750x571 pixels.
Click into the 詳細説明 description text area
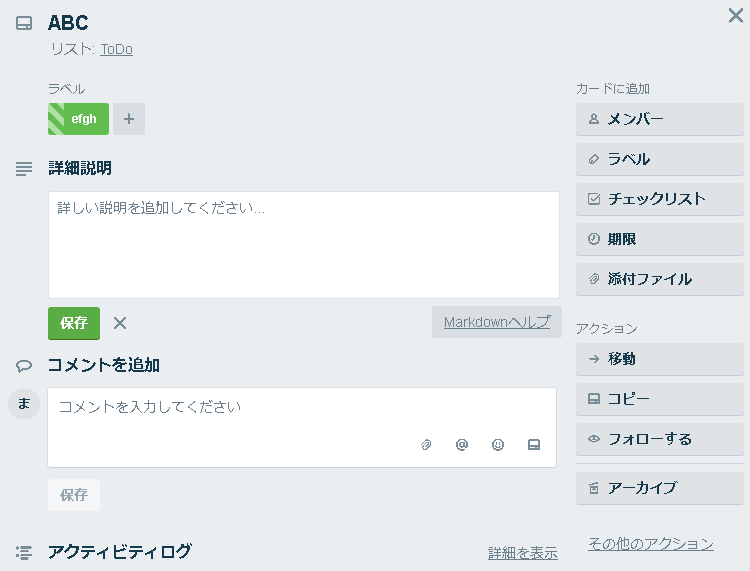(x=303, y=244)
